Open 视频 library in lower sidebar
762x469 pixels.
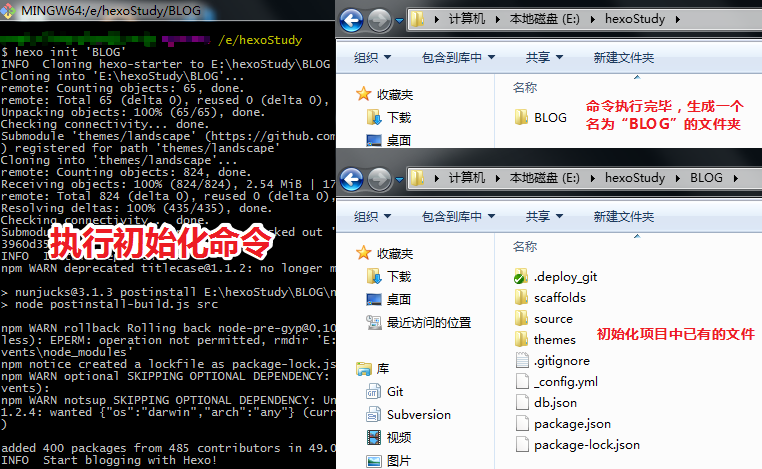pos(389,437)
